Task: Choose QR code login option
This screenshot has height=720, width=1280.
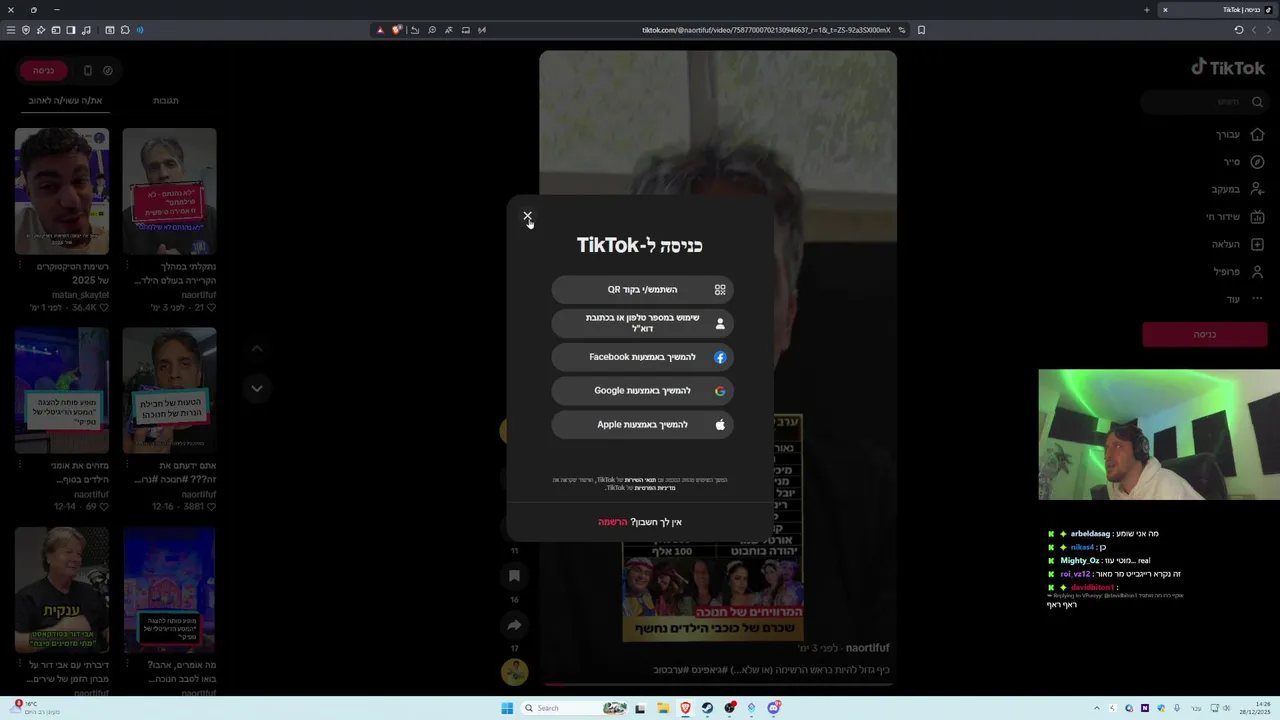Action: coord(642,290)
